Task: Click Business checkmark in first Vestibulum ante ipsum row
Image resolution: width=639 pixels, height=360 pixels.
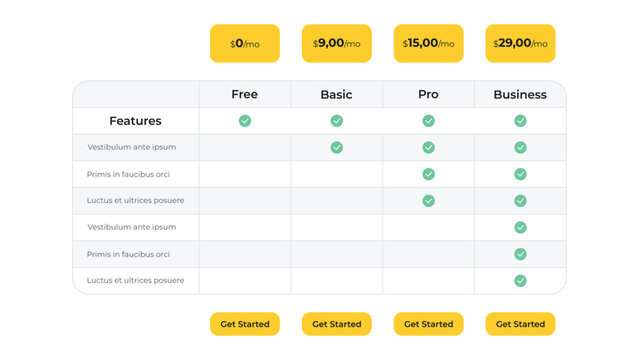Action: tap(520, 147)
